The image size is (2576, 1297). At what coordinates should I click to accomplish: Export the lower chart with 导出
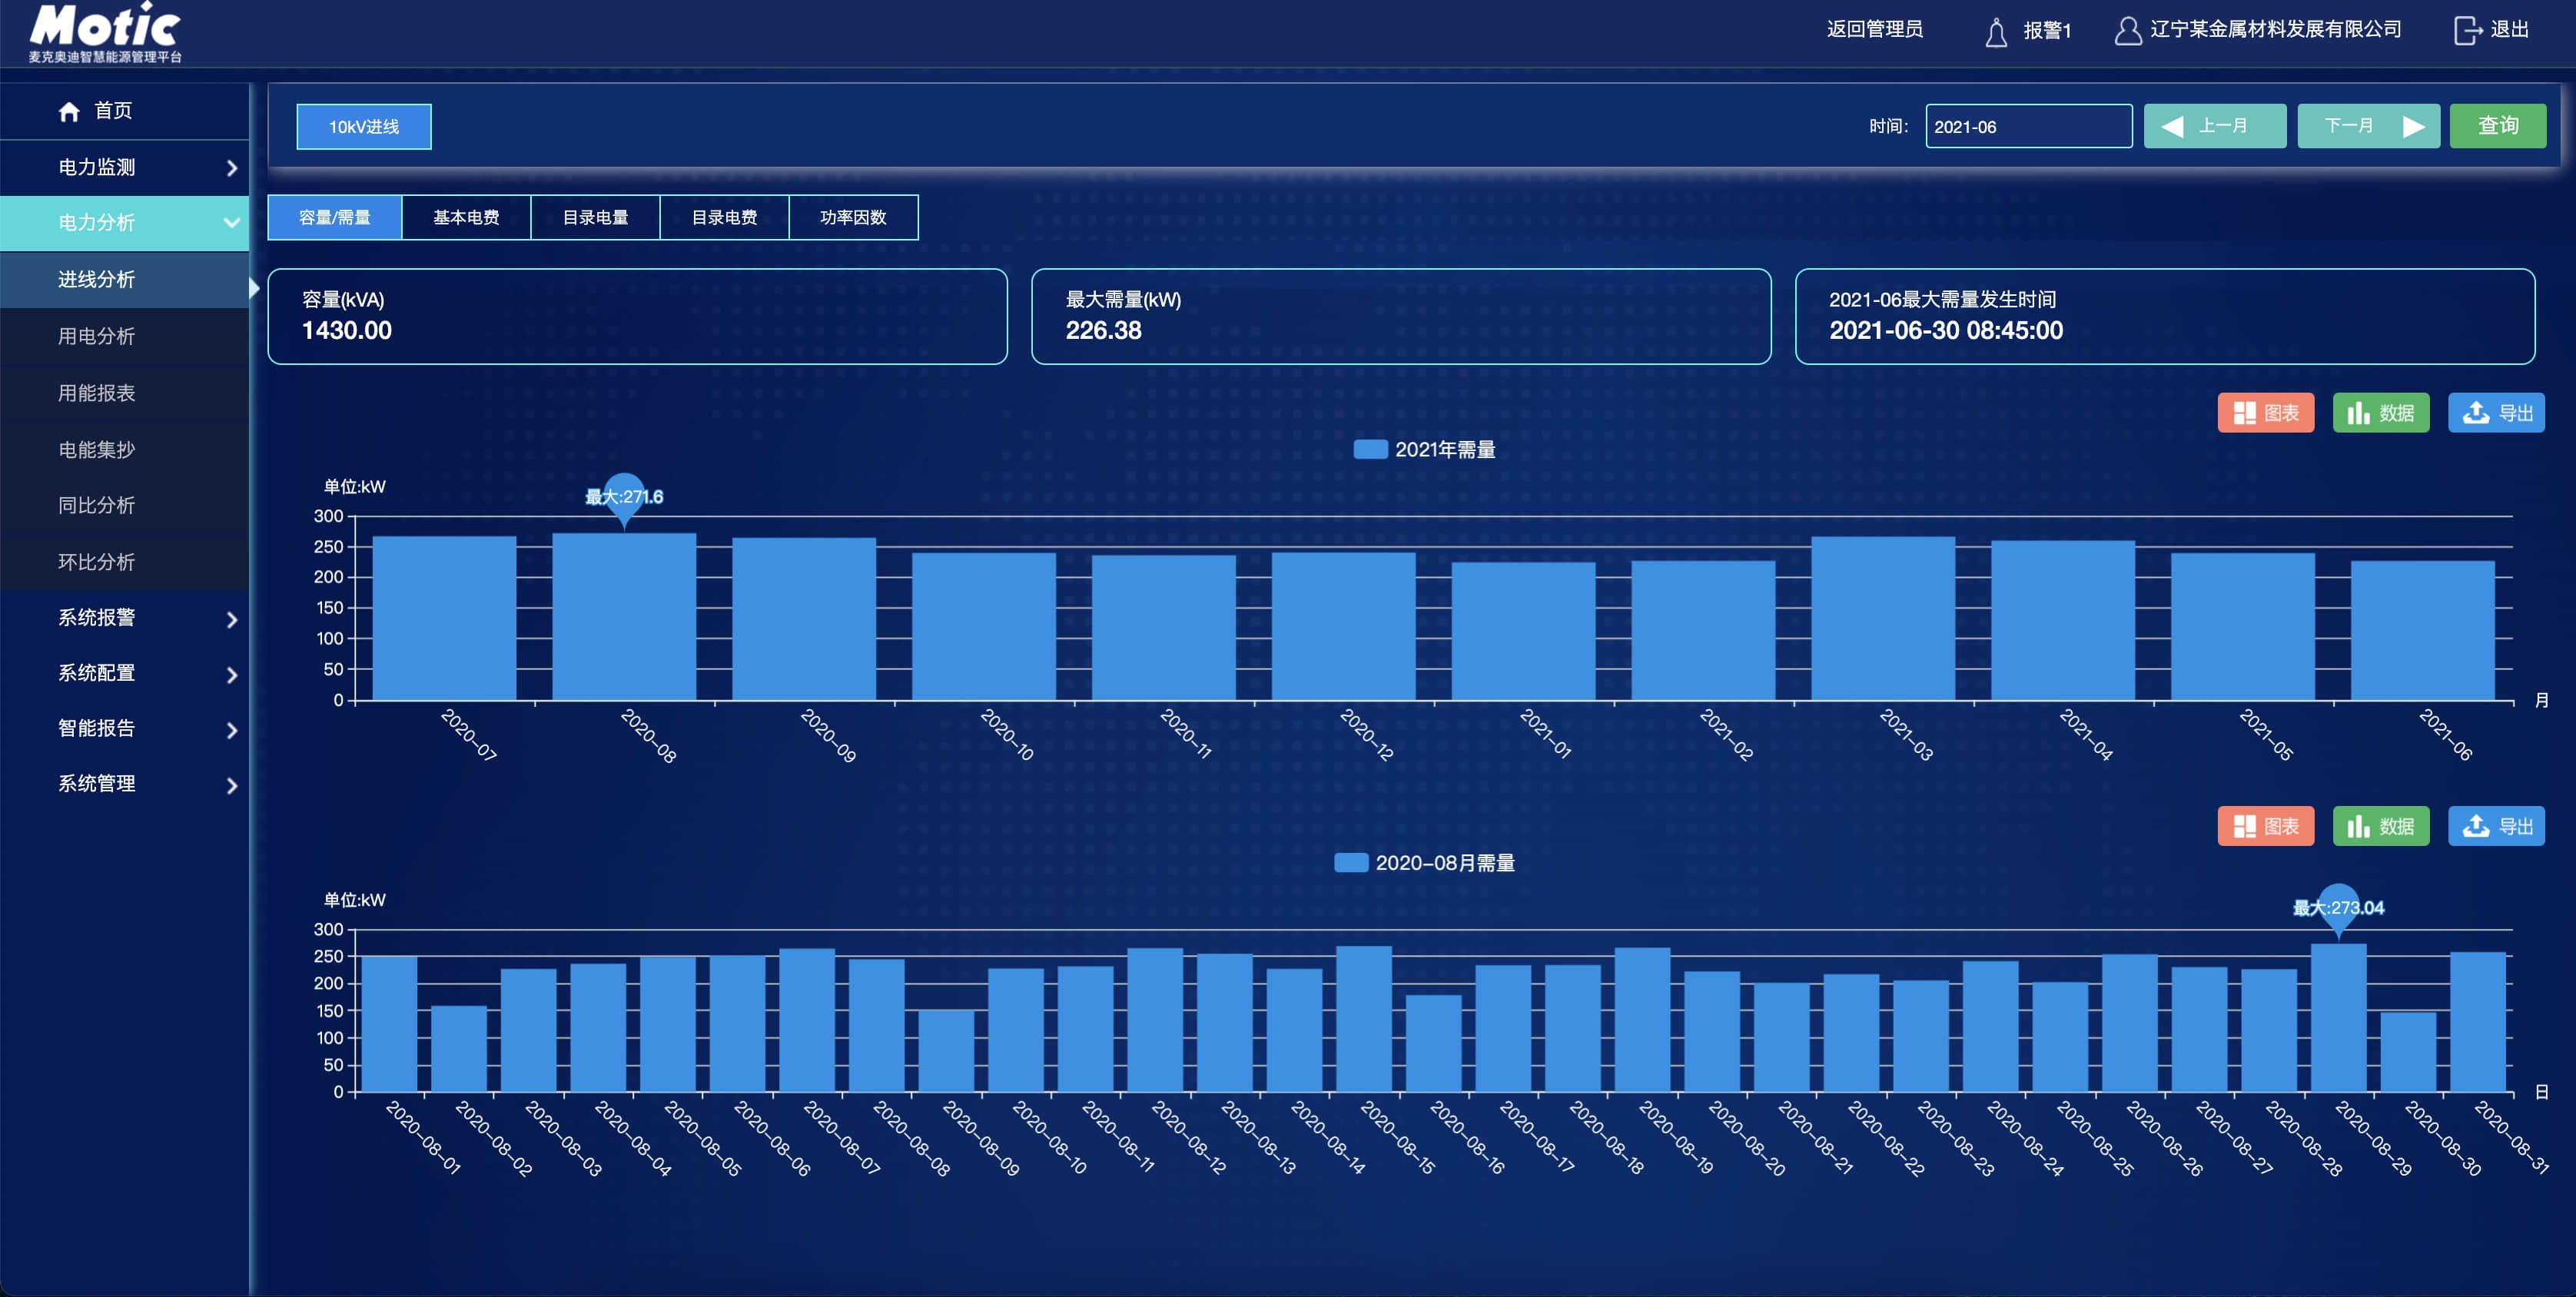[x=2496, y=826]
